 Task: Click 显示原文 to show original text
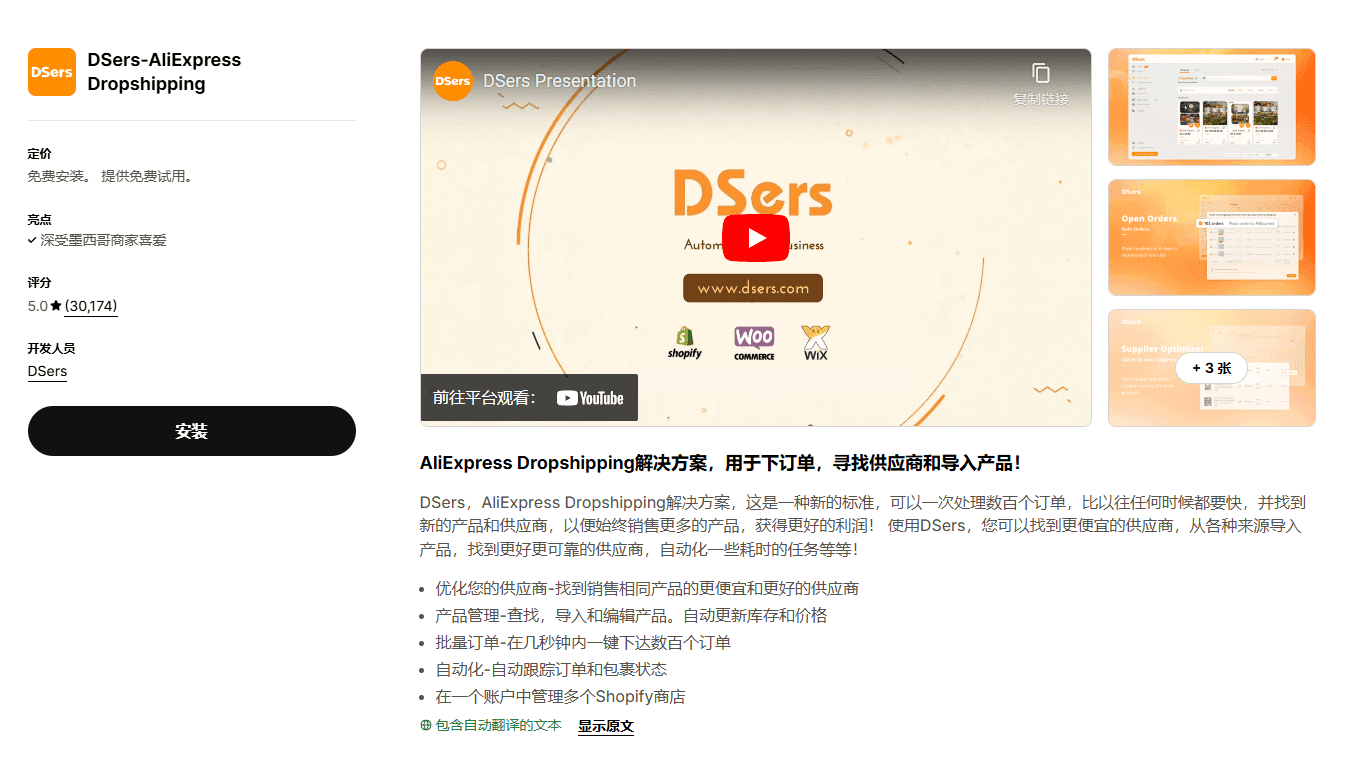(606, 726)
